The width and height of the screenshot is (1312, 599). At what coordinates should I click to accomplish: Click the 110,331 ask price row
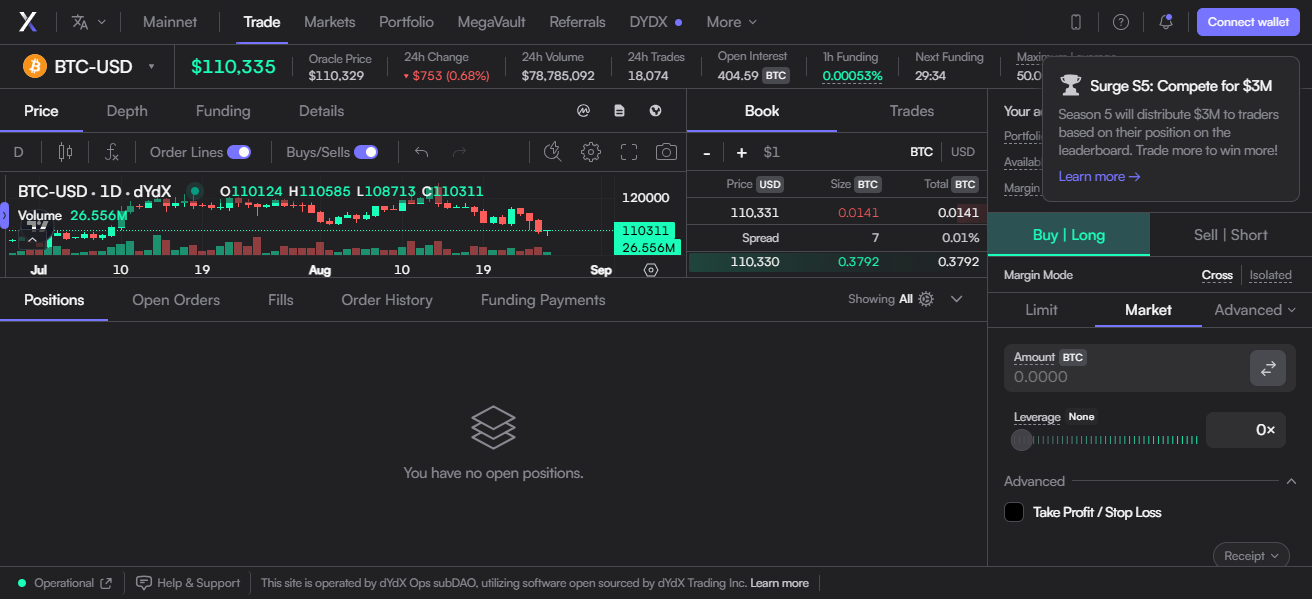click(x=837, y=212)
